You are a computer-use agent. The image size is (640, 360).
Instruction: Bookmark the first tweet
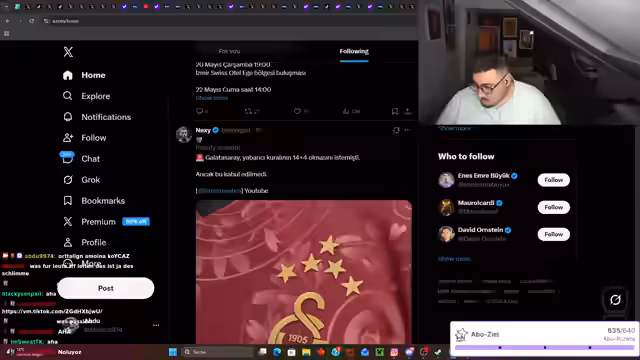coord(395,111)
